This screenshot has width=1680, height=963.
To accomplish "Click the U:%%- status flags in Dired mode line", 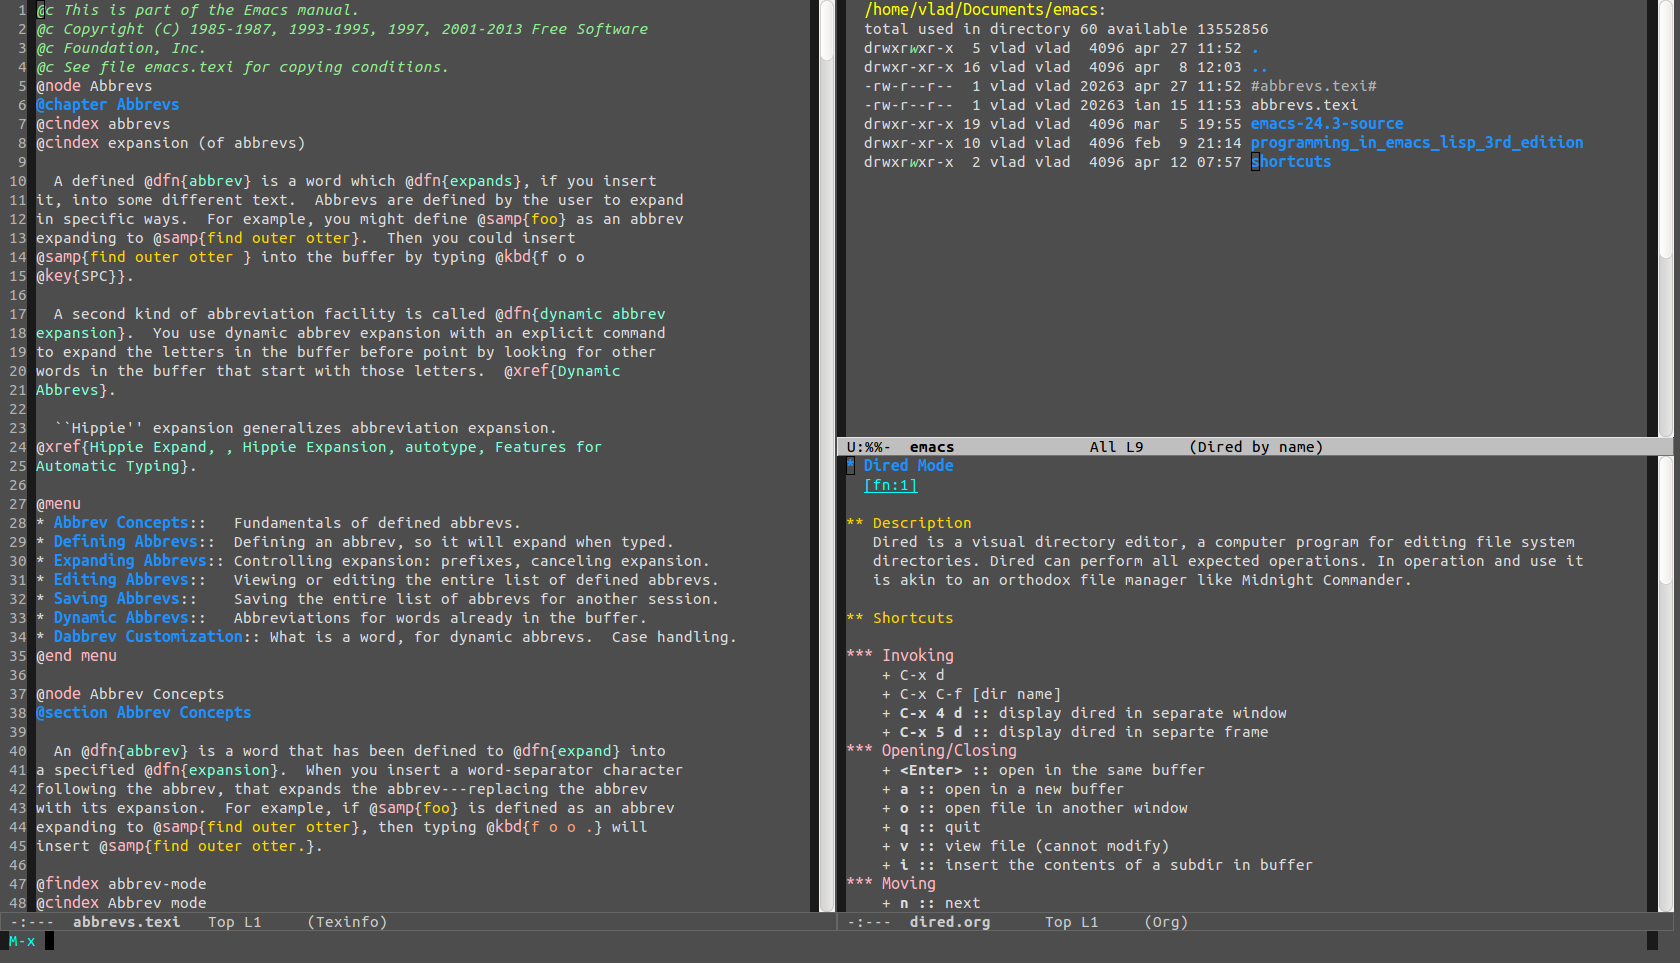I will coord(868,447).
